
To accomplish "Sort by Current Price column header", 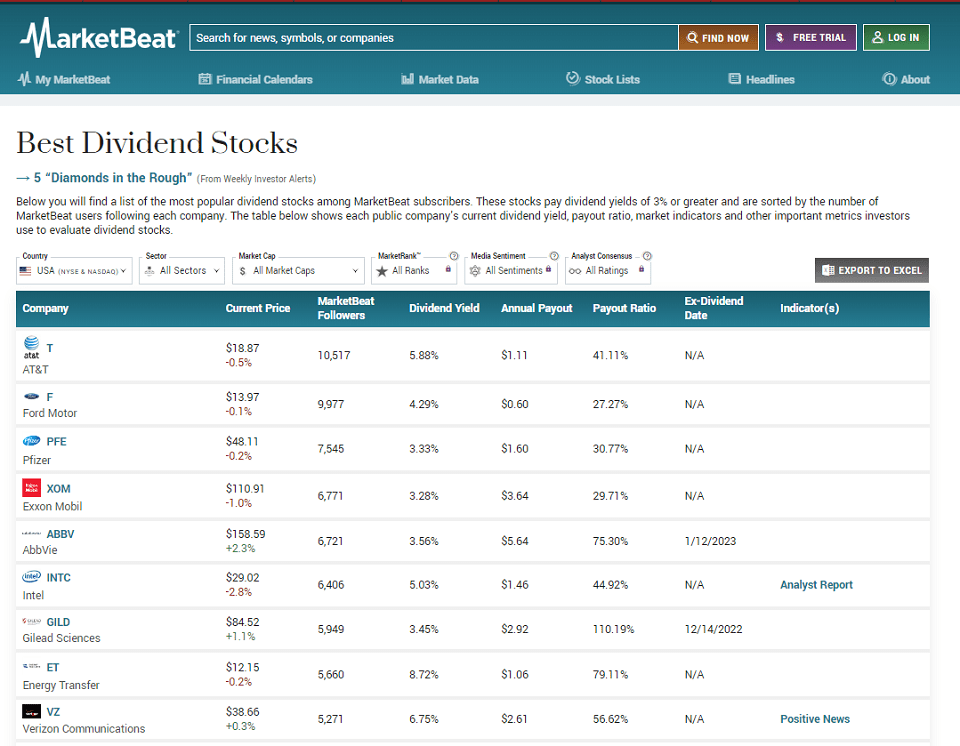I will click(258, 308).
